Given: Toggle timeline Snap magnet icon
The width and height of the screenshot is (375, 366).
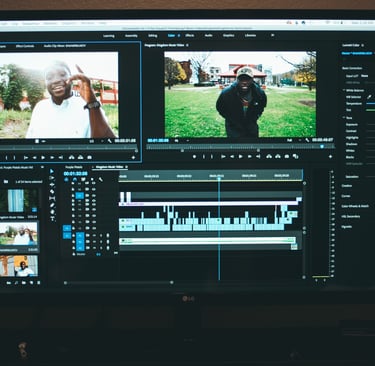Looking at the screenshot, I should 75,180.
